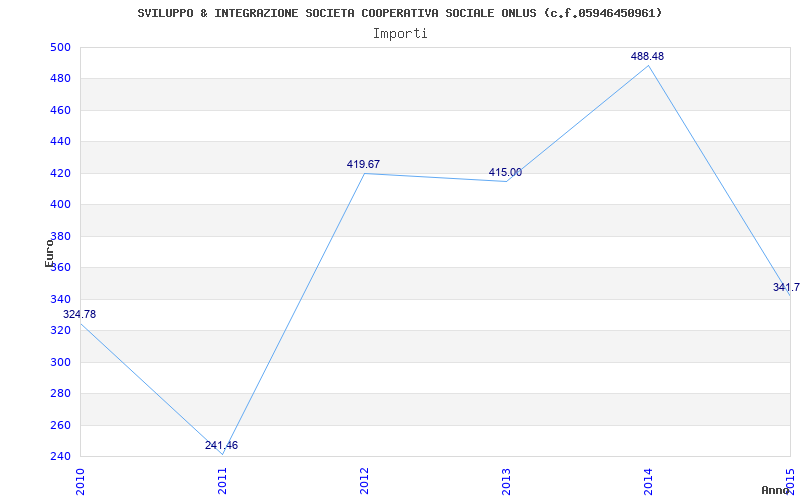800x500 pixels.
Task: Click the 240 y-axis tick label
Action: tap(60, 457)
